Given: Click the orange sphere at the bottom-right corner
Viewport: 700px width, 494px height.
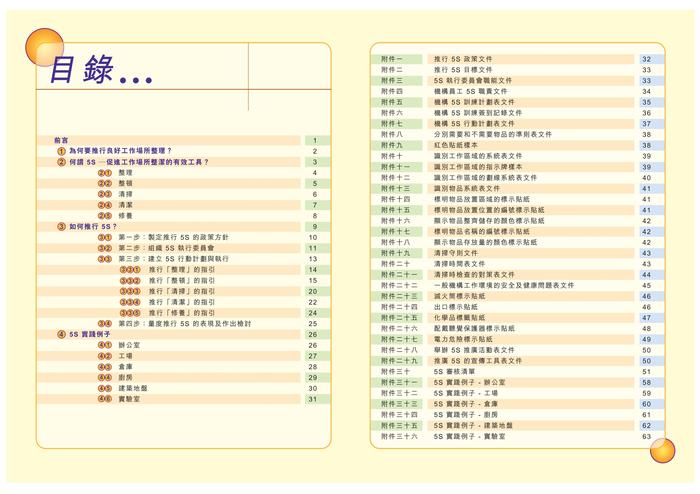Looking at the screenshot, I should 662,450.
